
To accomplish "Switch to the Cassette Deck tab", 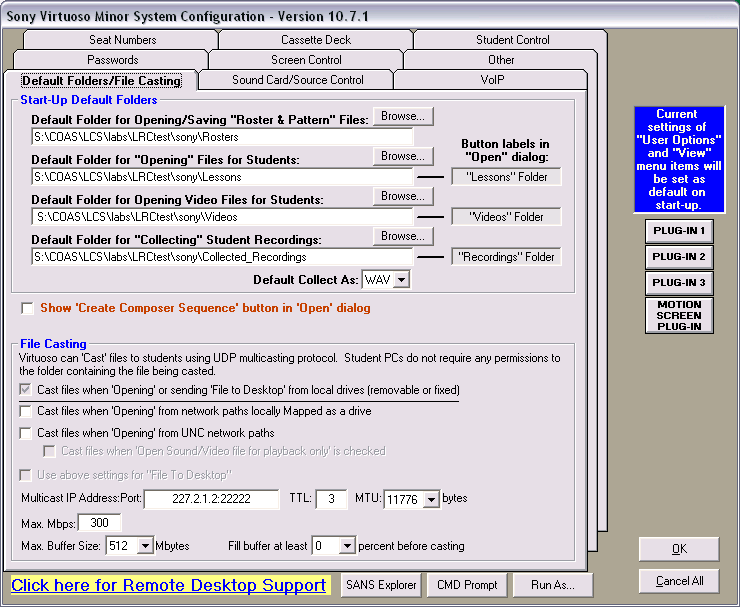I will [x=316, y=40].
